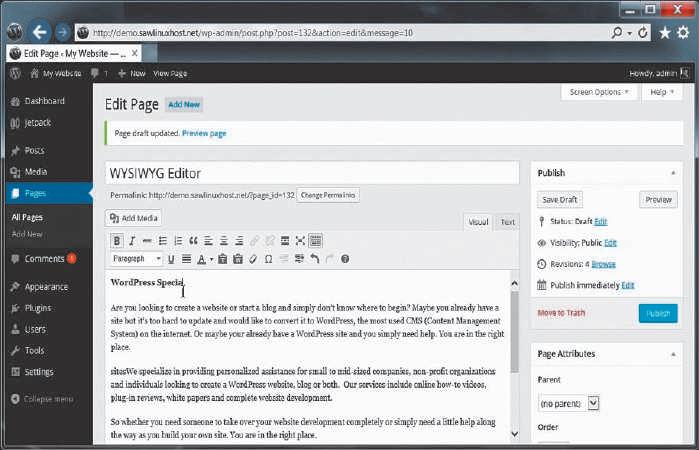
Task: Collapse the Page Attributes box
Action: (x=673, y=354)
